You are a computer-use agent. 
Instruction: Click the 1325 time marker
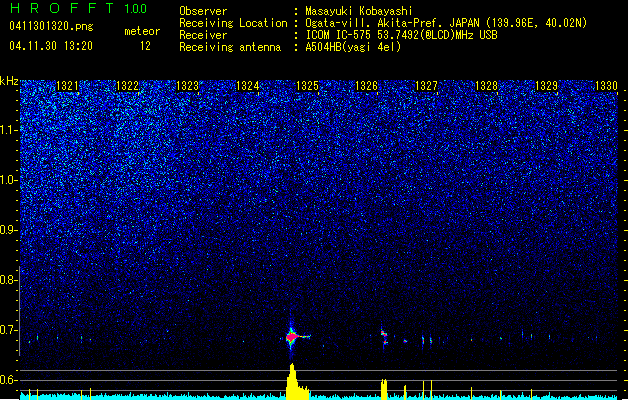tap(307, 86)
